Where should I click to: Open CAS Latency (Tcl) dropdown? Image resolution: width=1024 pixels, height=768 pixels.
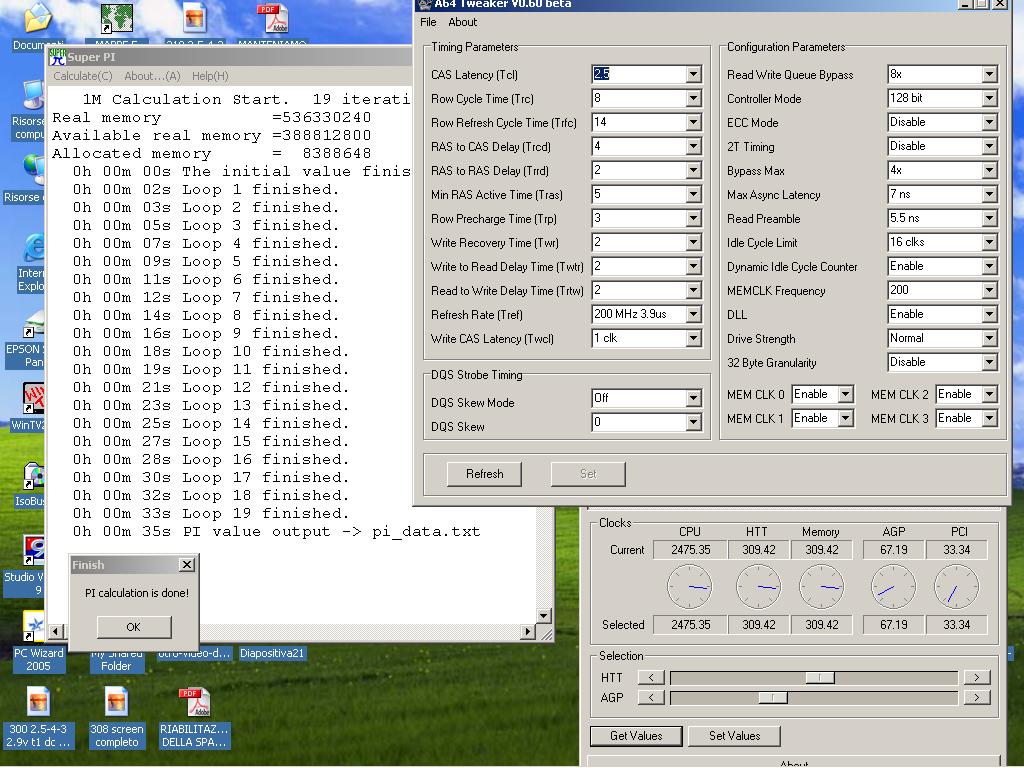(694, 74)
